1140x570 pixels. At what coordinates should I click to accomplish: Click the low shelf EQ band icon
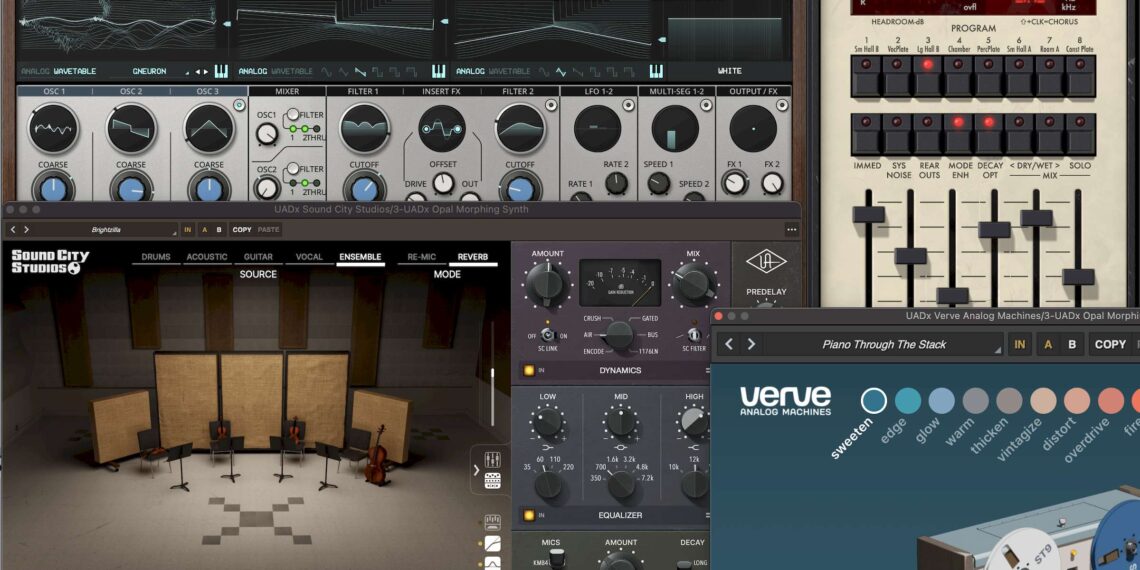point(547,447)
